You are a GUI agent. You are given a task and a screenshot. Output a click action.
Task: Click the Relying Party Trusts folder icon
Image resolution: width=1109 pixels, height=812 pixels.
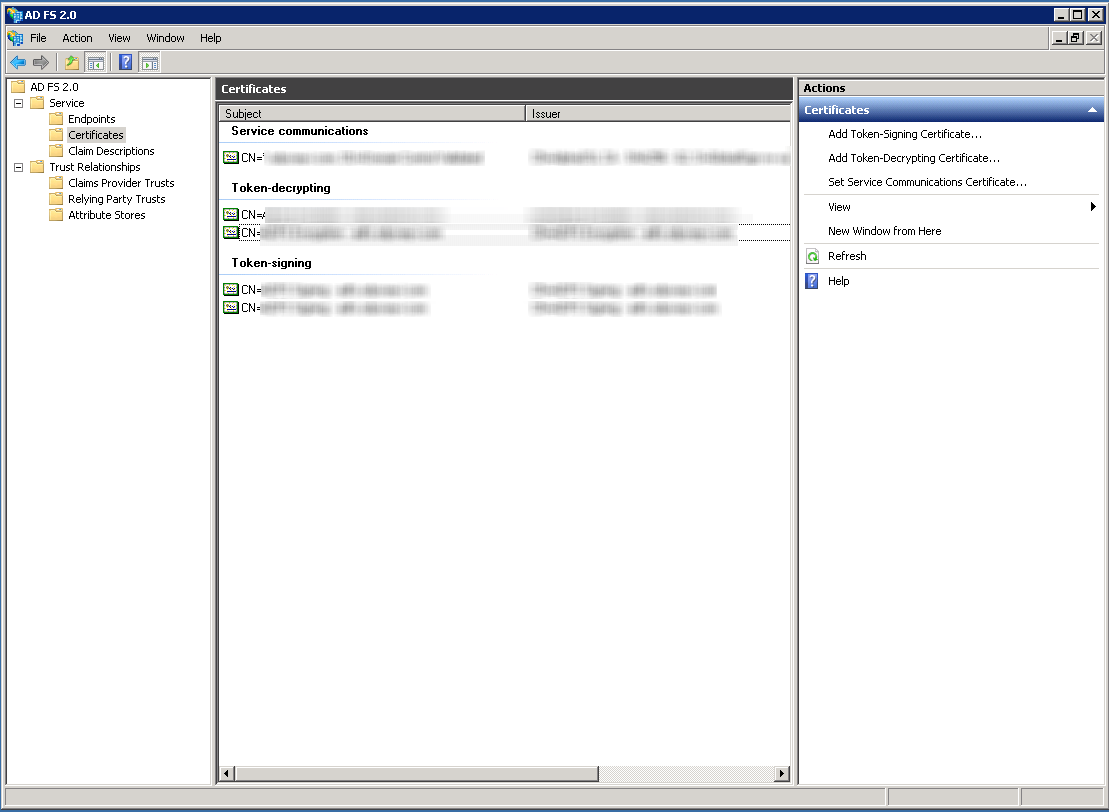pos(56,199)
